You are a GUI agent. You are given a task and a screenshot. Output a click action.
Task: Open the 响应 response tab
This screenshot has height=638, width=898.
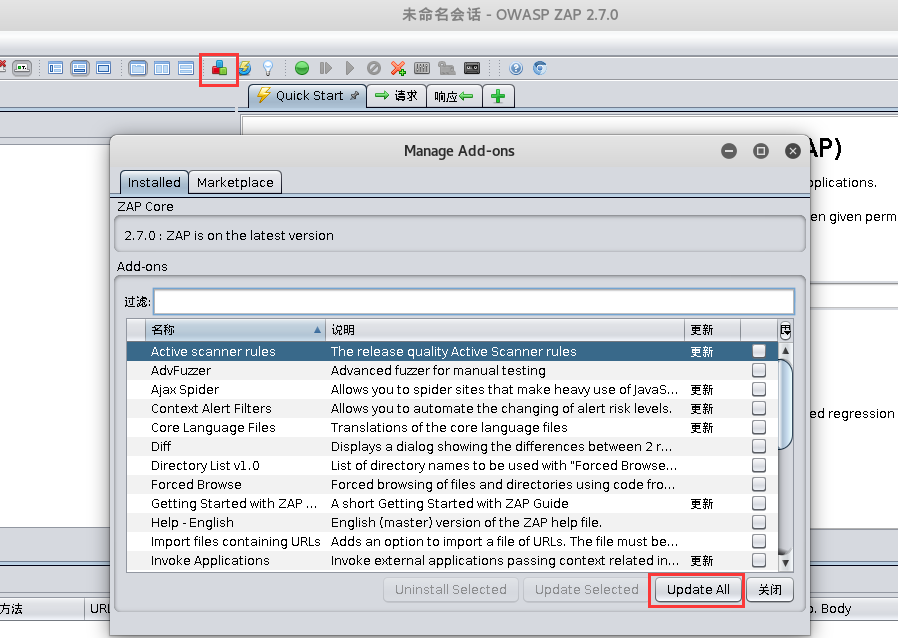click(454, 96)
